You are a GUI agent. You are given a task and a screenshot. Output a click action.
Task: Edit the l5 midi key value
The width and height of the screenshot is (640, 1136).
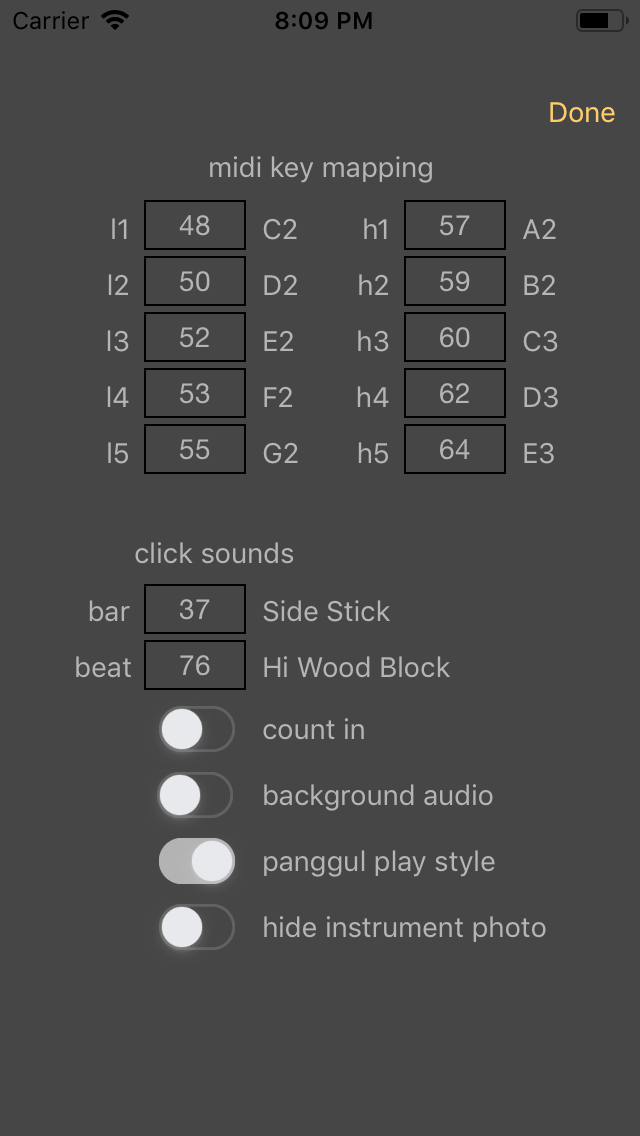[x=195, y=450]
